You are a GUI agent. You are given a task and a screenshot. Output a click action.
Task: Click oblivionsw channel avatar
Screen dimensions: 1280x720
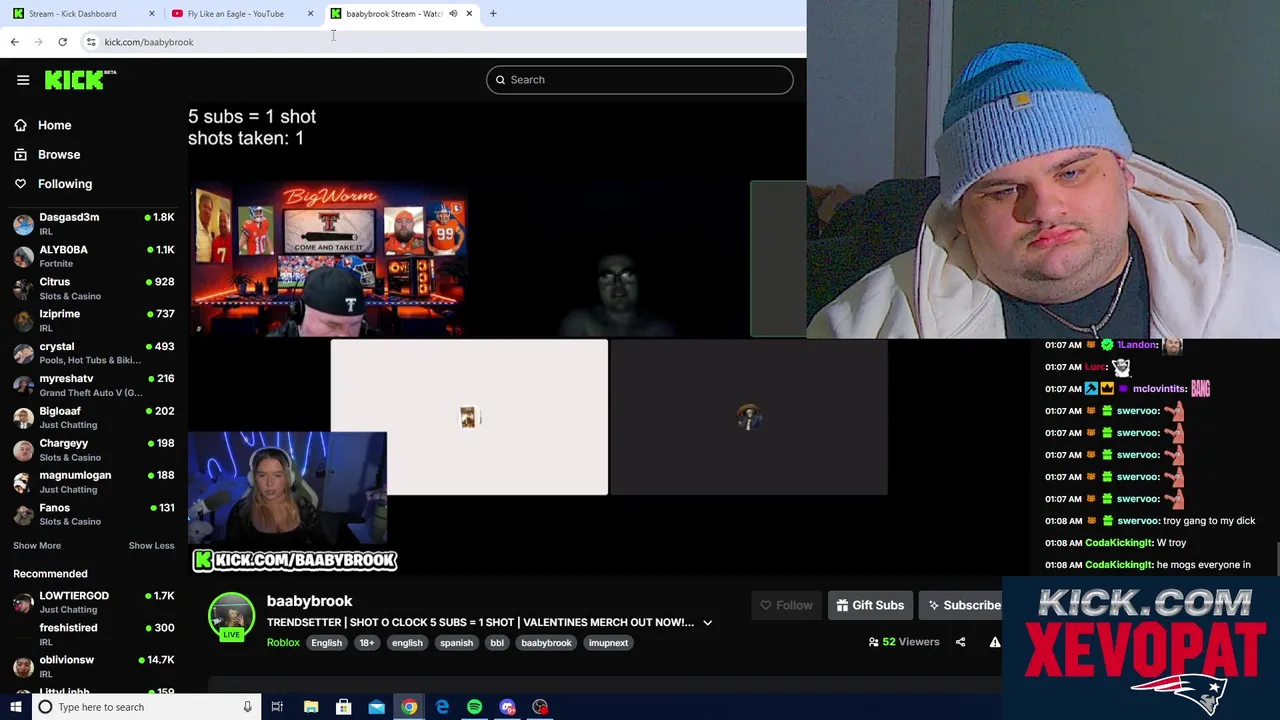(x=23, y=667)
